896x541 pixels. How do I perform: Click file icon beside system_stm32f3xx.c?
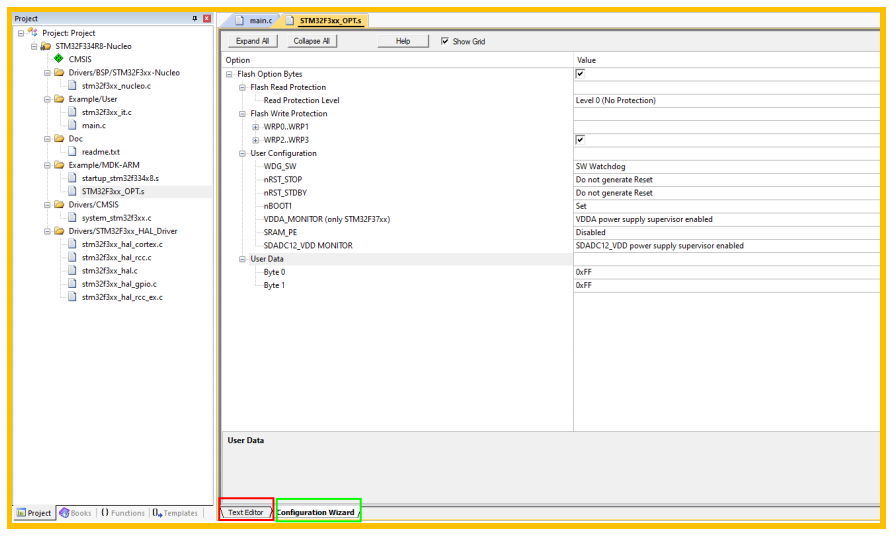pos(72,218)
